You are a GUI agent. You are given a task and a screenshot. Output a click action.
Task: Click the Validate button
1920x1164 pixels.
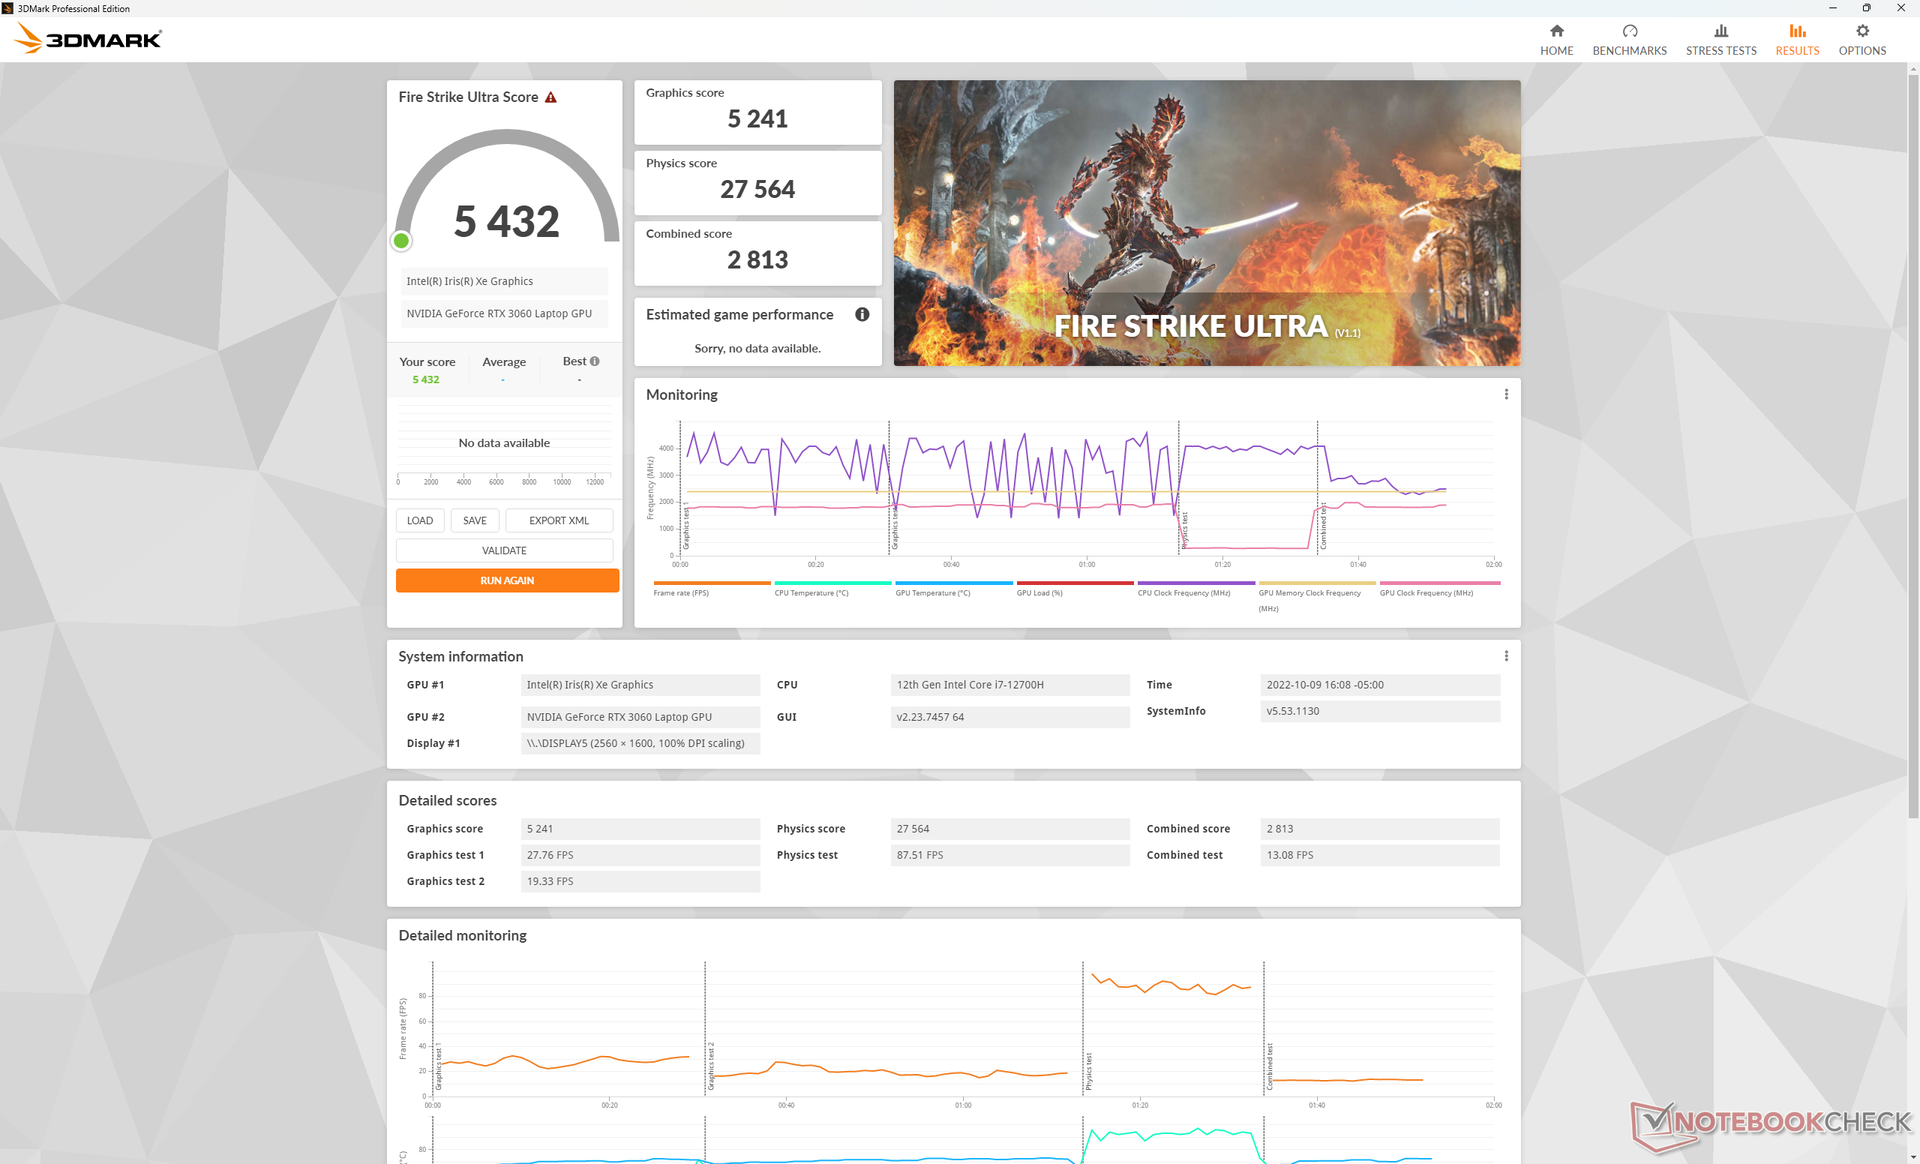[x=504, y=550]
